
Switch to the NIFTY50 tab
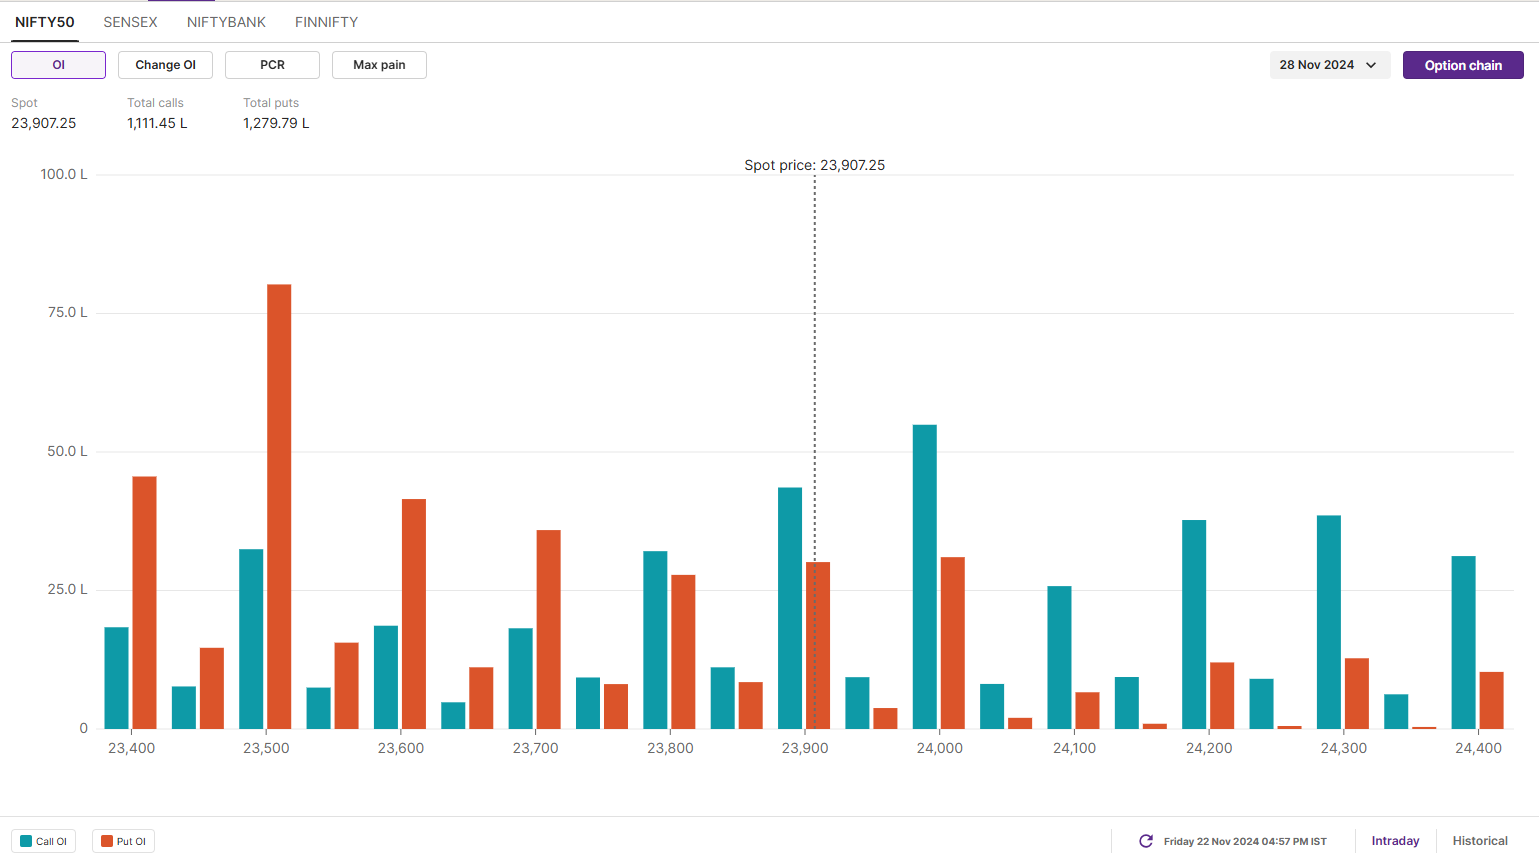(44, 22)
